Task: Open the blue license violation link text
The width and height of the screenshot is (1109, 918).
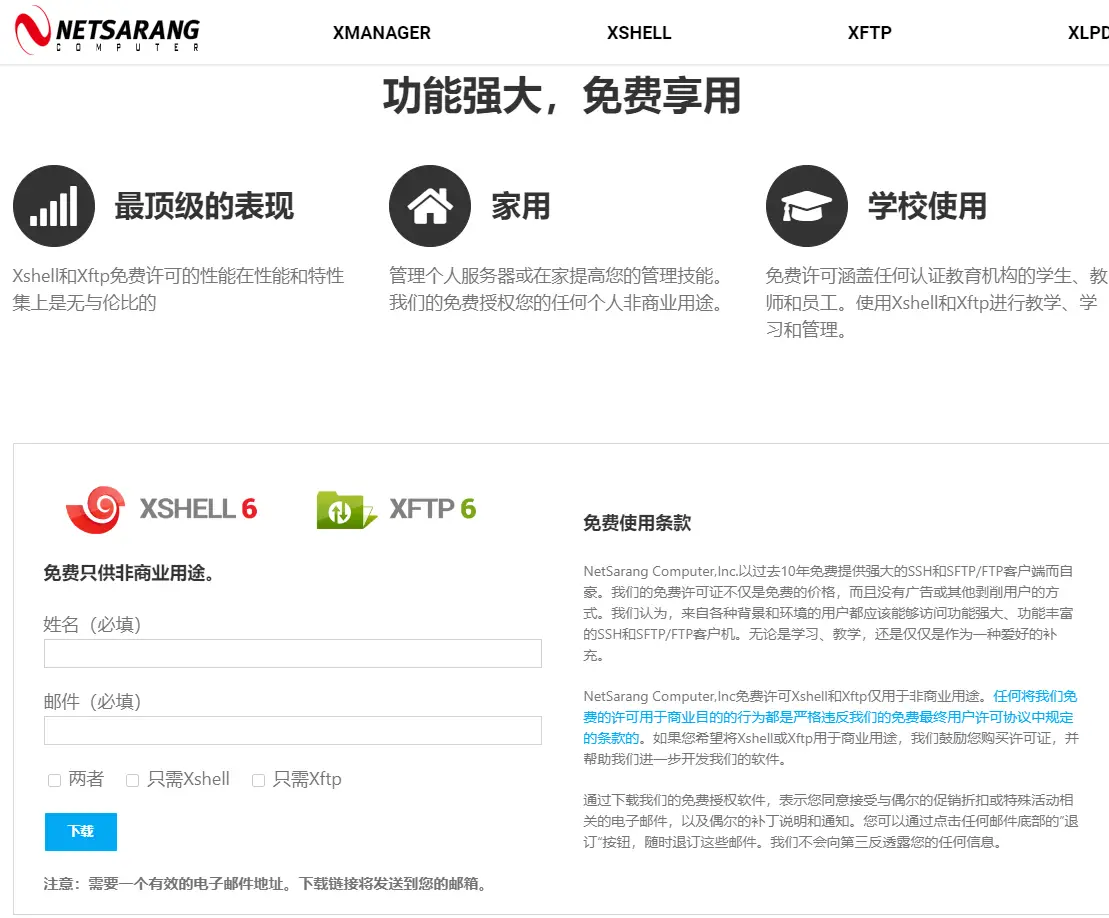Action: click(x=829, y=717)
